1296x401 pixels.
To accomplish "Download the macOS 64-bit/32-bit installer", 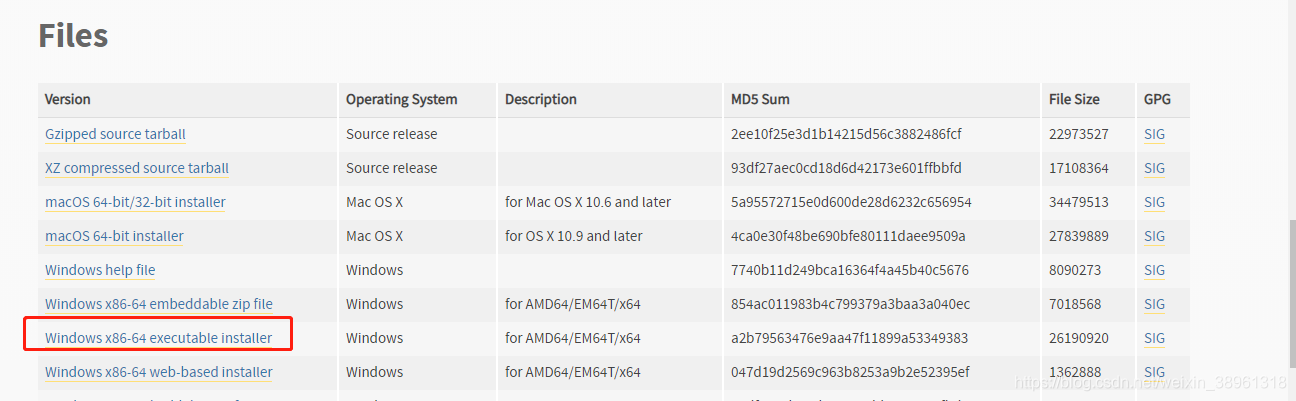I will (x=135, y=202).
